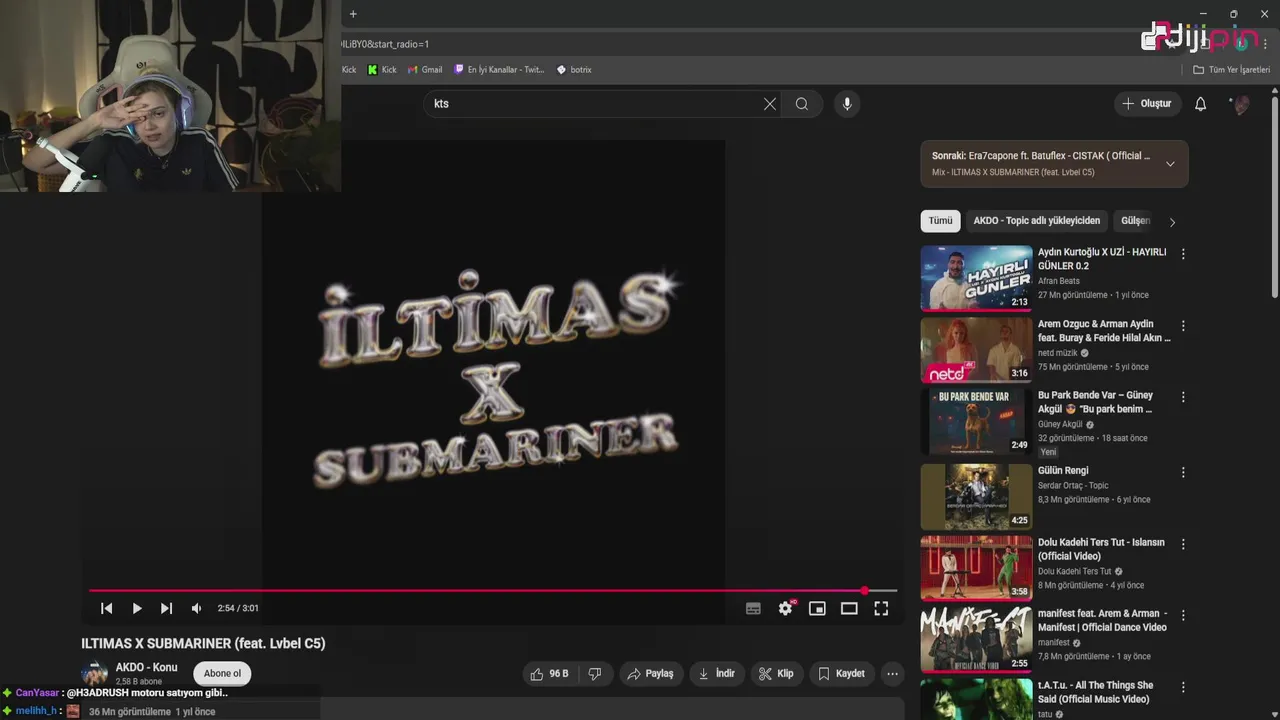Viewport: 1280px width, 720px height.
Task: Open the Afran Beats channel name
Action: click(1060, 281)
